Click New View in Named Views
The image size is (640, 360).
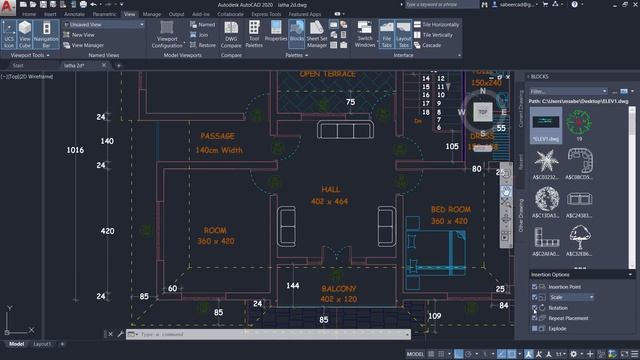click(x=79, y=35)
